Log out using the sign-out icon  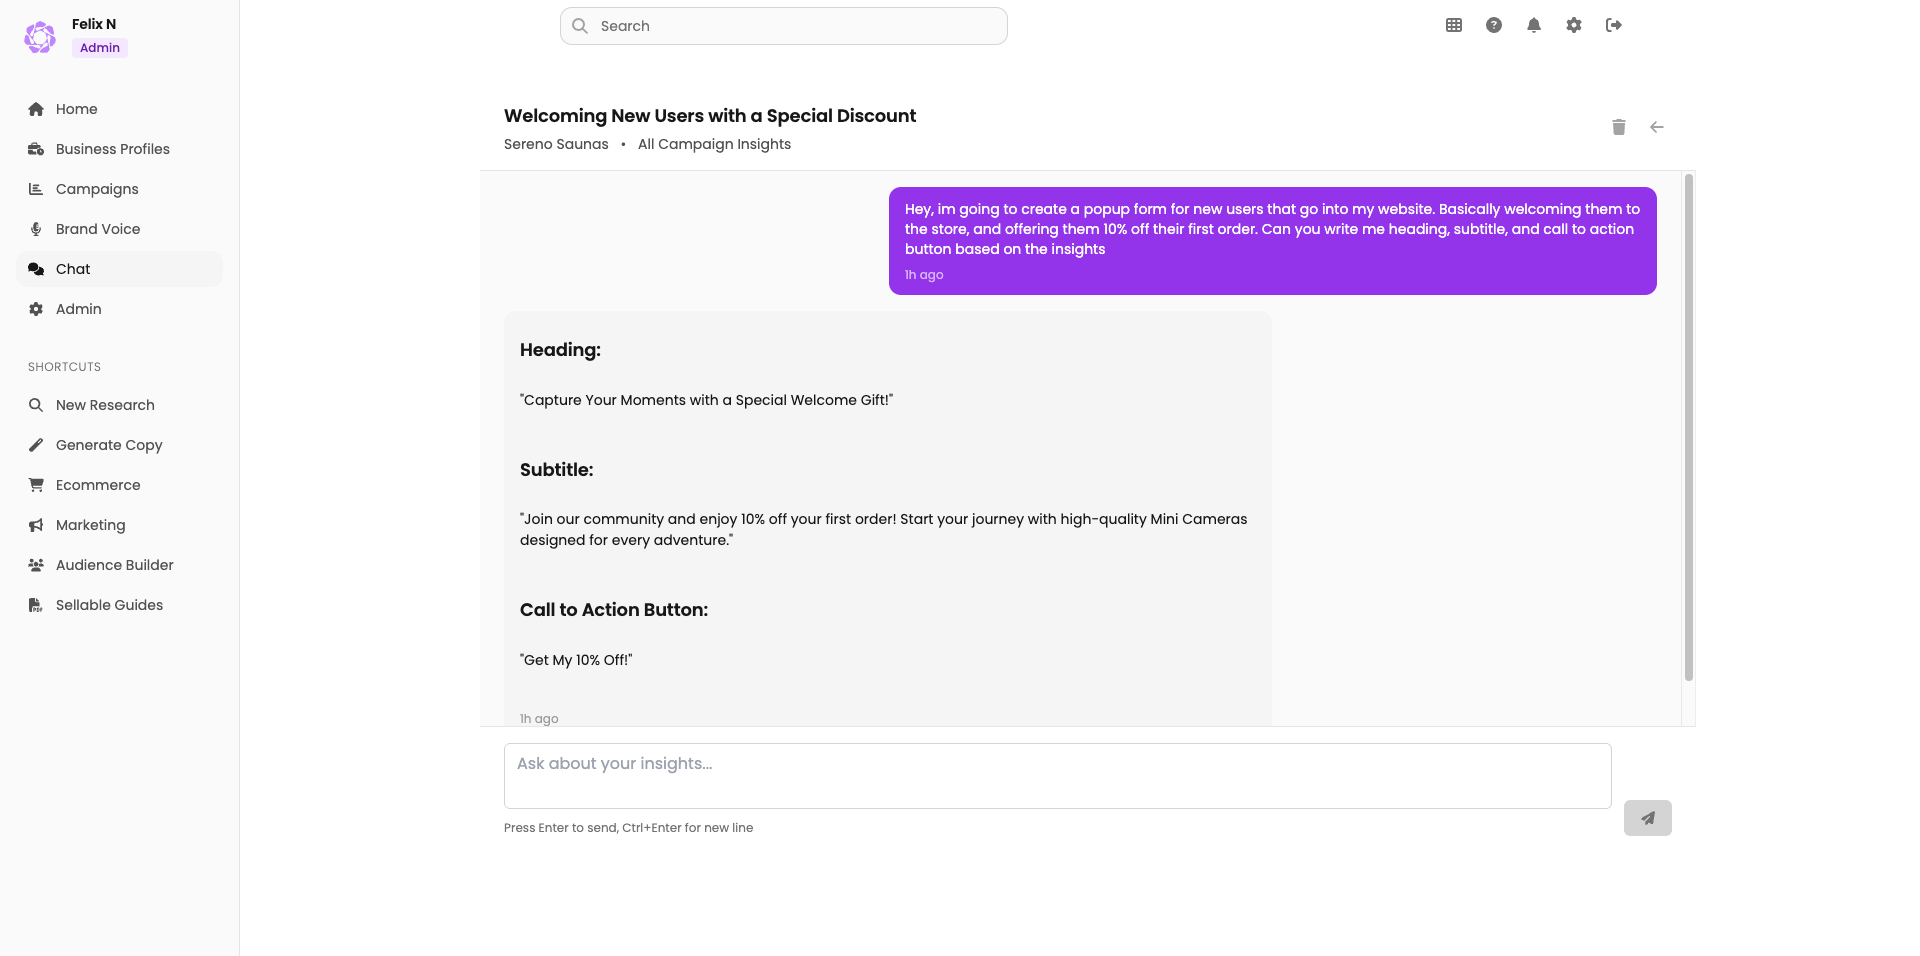click(1613, 25)
